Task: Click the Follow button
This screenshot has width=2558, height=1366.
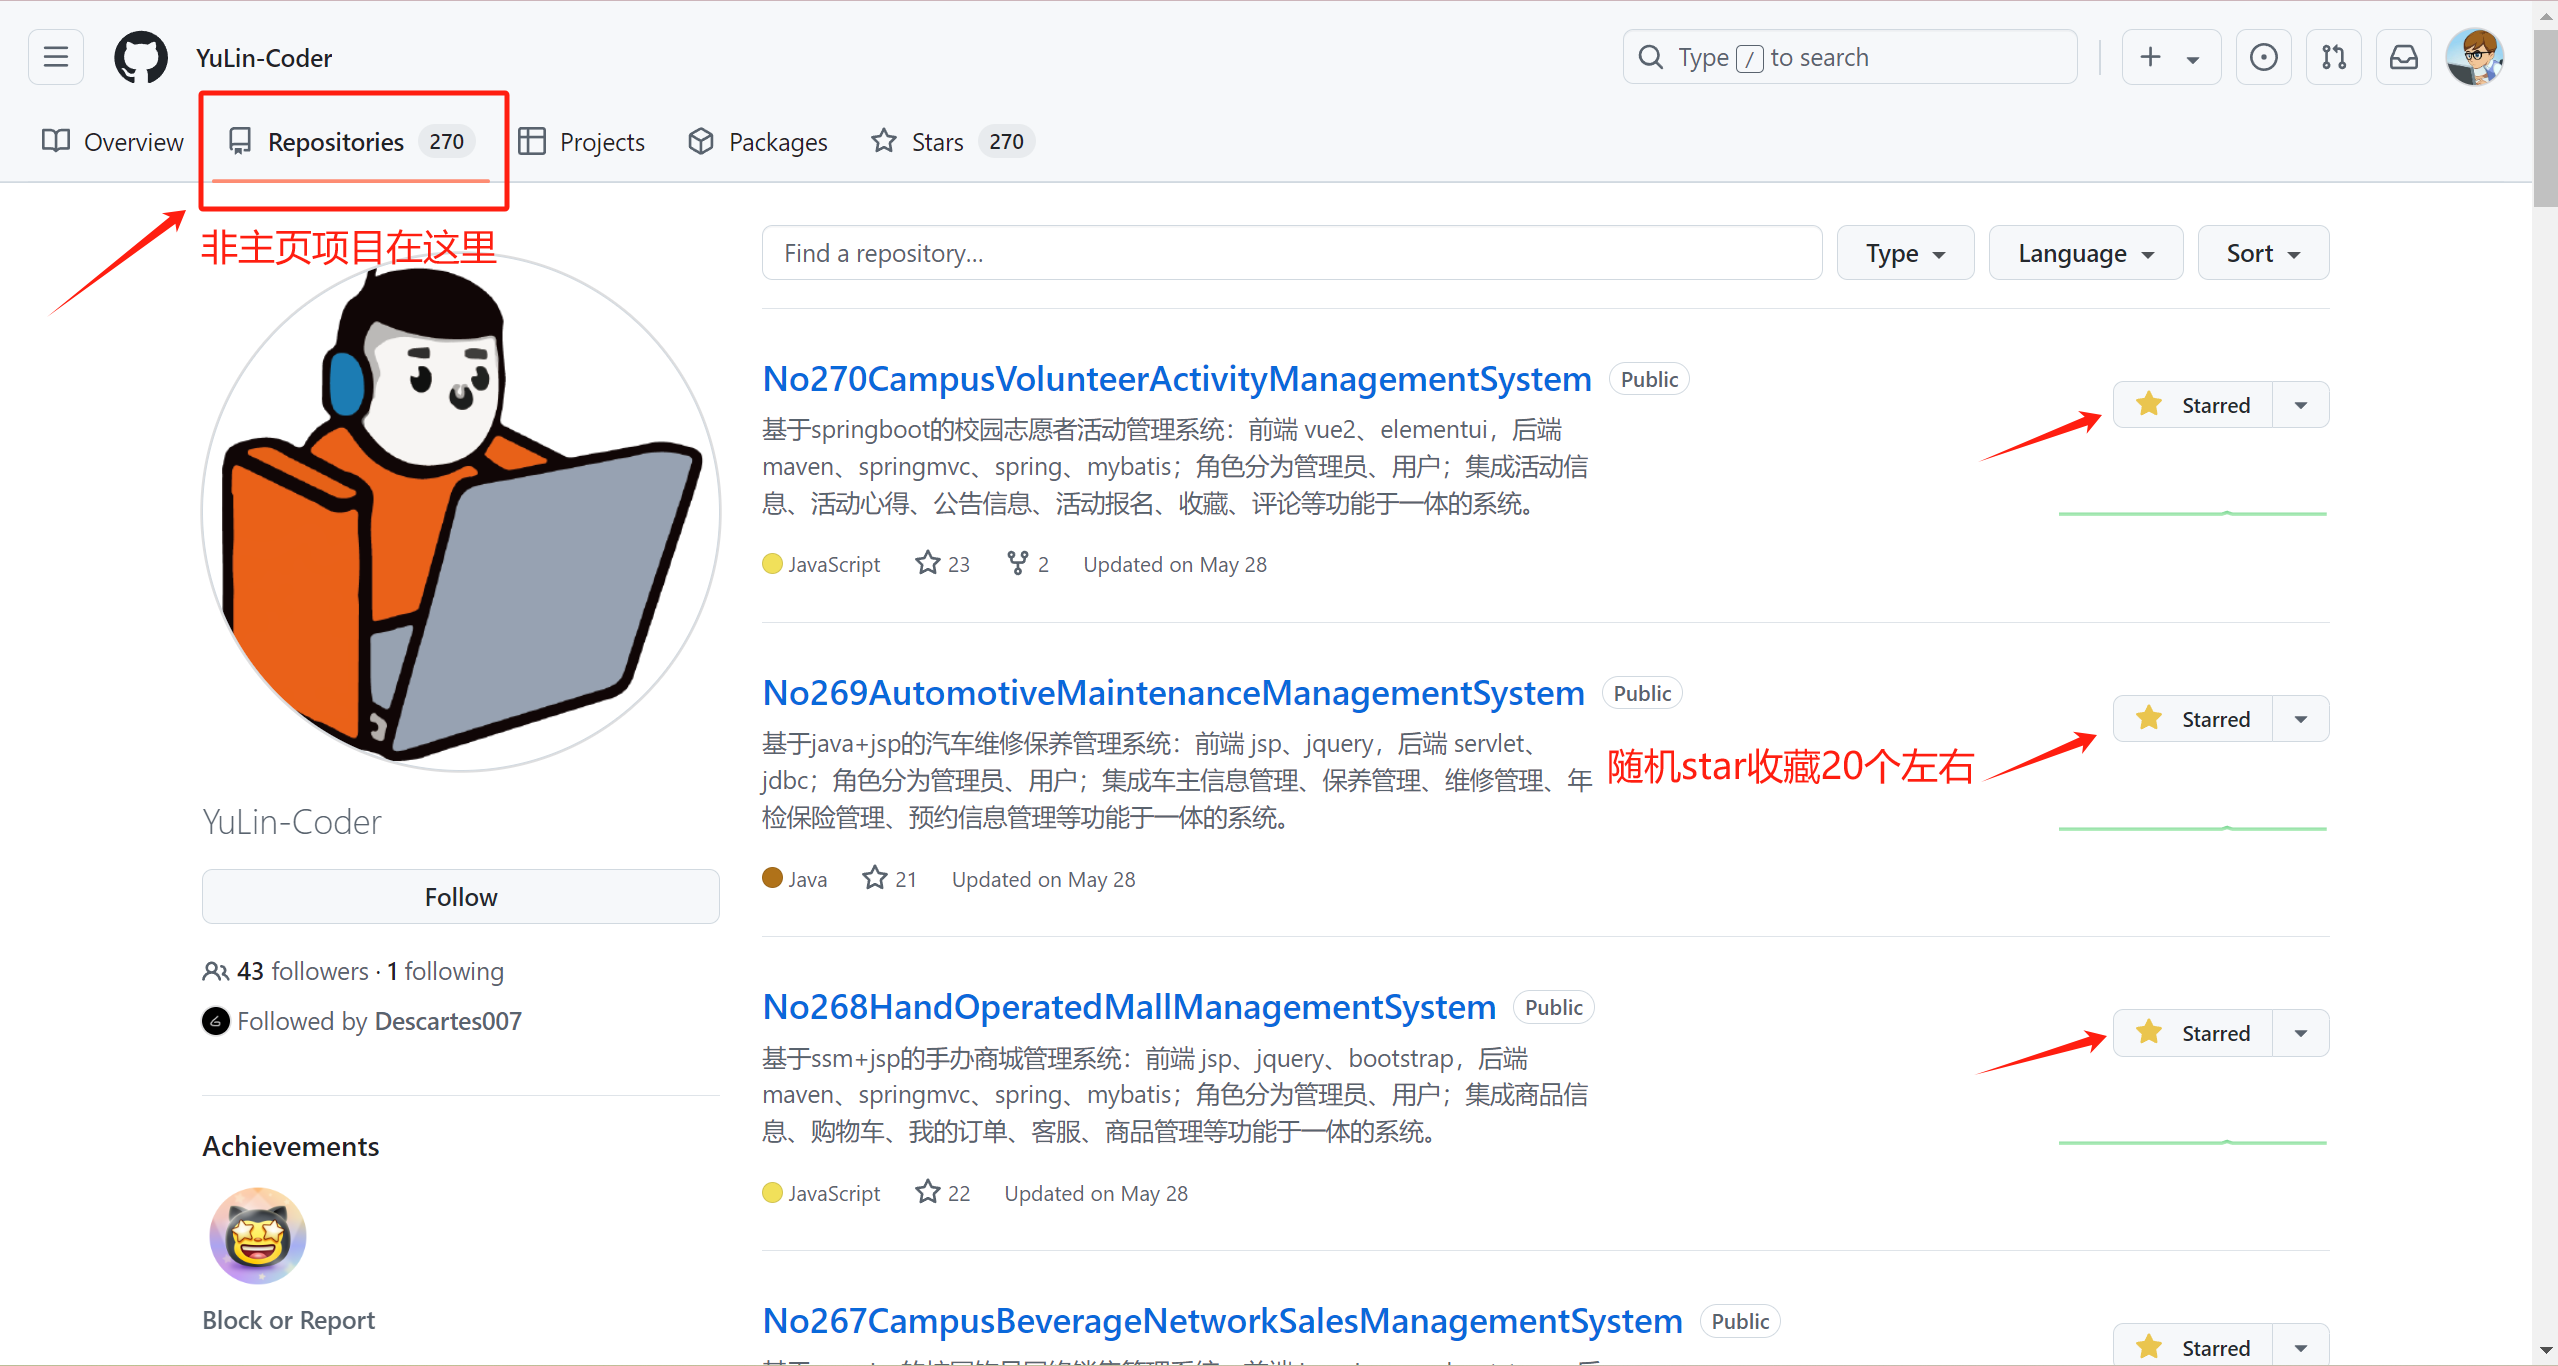Action: 461,897
